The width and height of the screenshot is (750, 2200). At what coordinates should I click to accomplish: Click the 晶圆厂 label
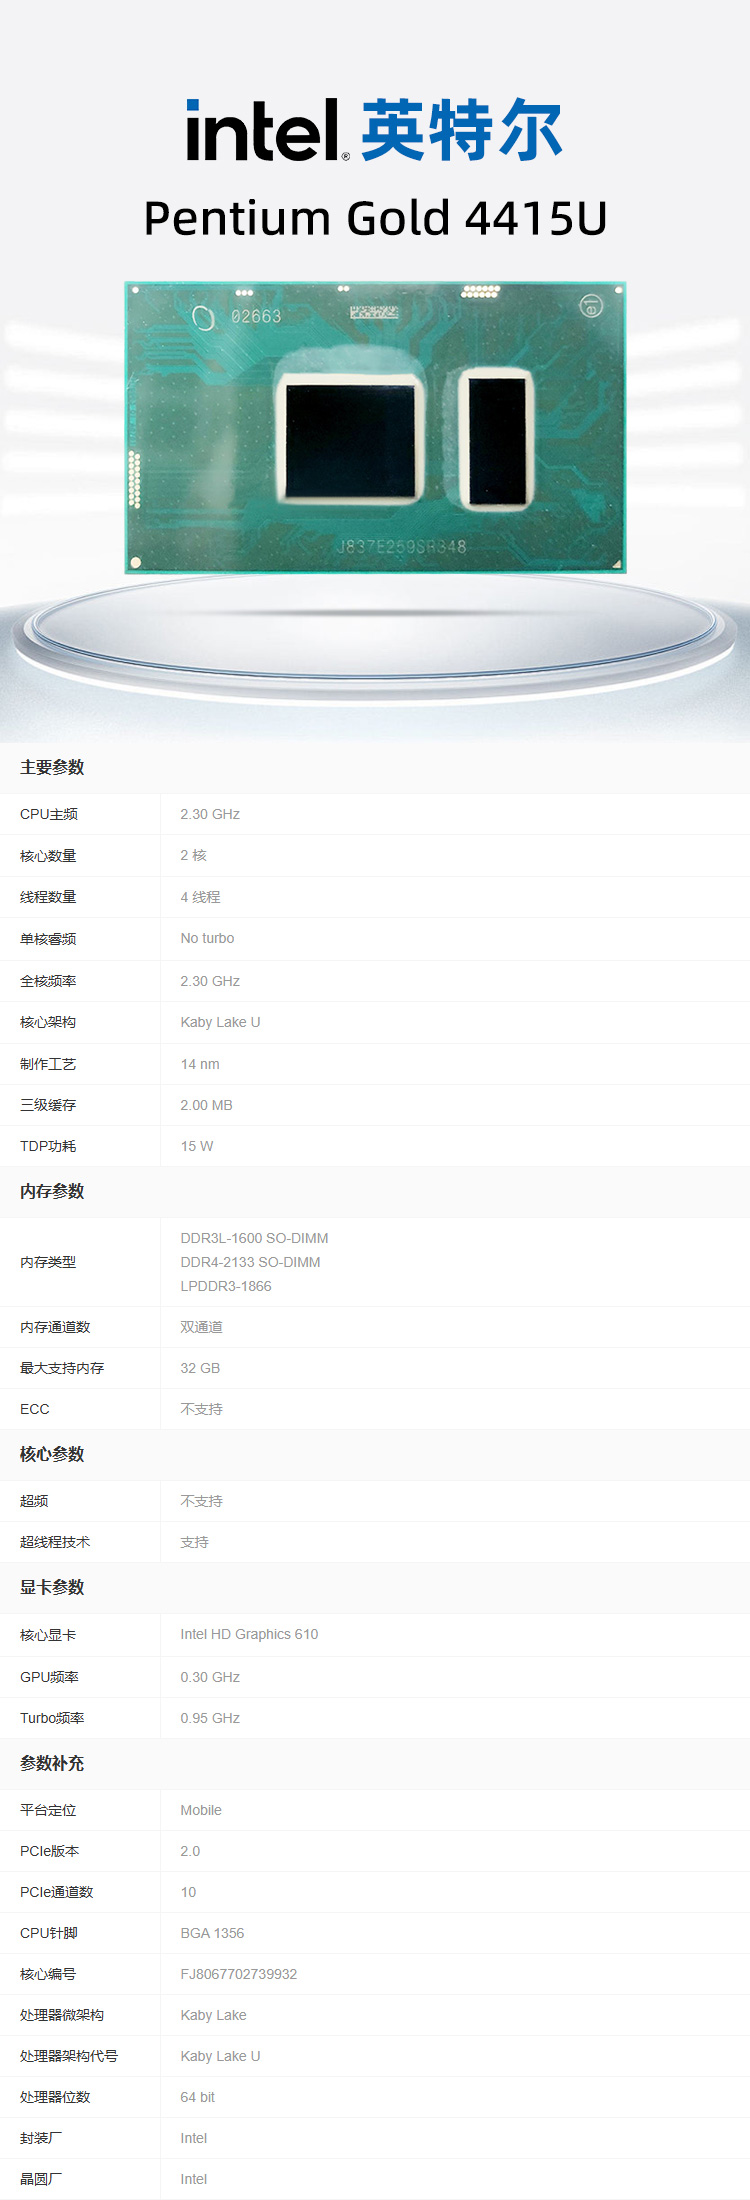41,2179
